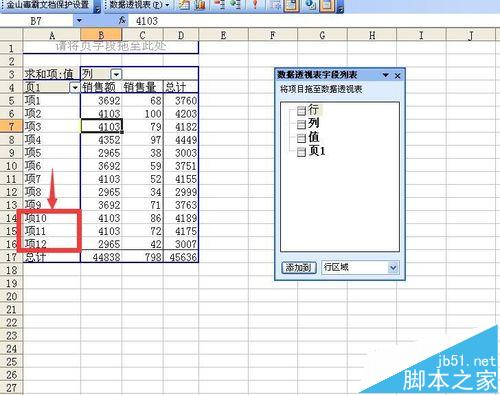Click cell with value 86
Viewport: 500px width, 395px height.
pyautogui.click(x=142, y=218)
